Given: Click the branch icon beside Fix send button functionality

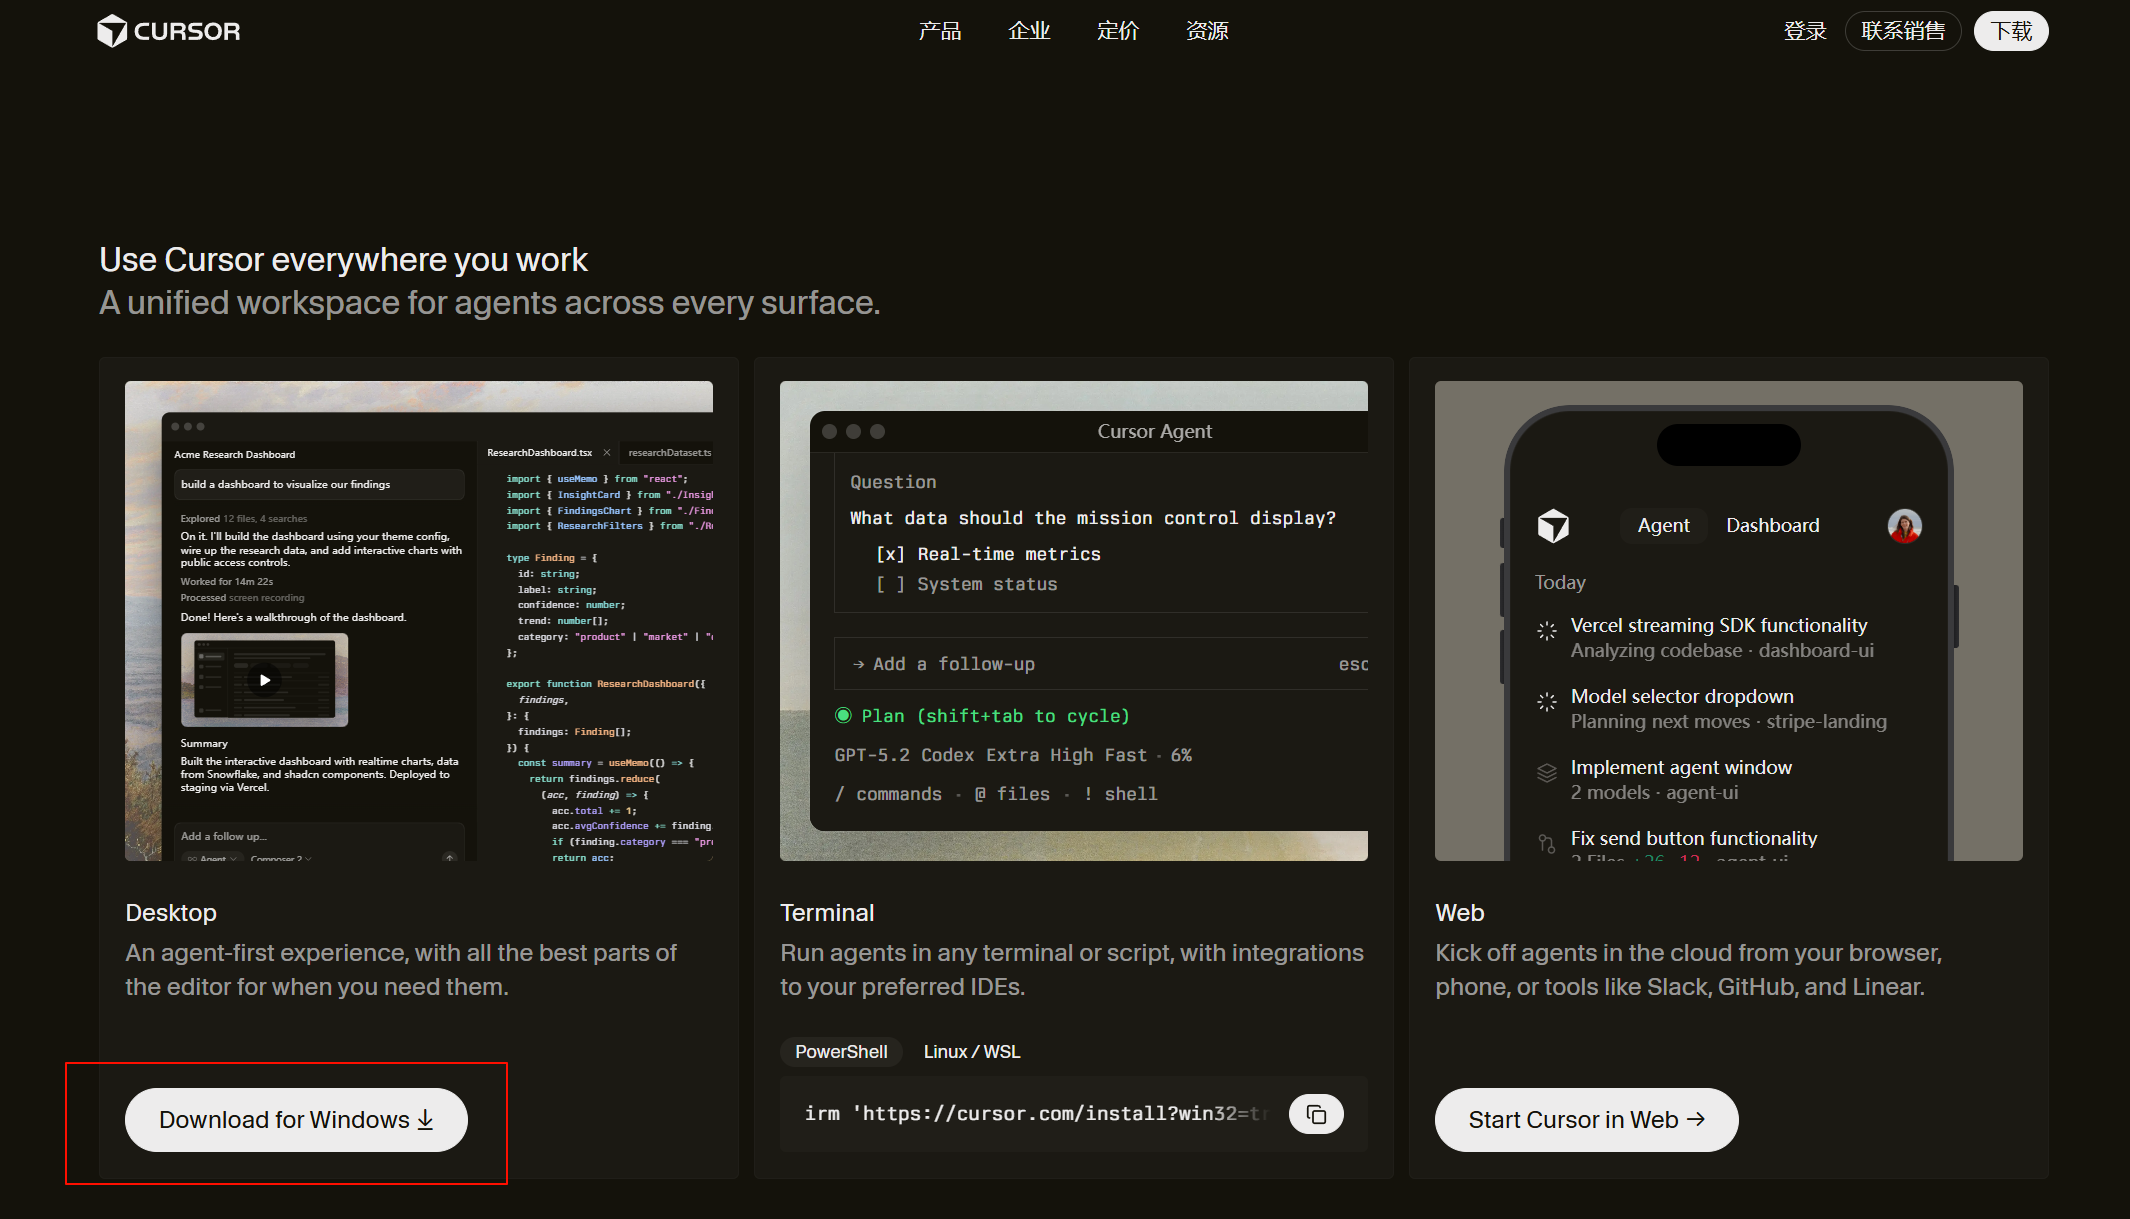Looking at the screenshot, I should pos(1547,844).
